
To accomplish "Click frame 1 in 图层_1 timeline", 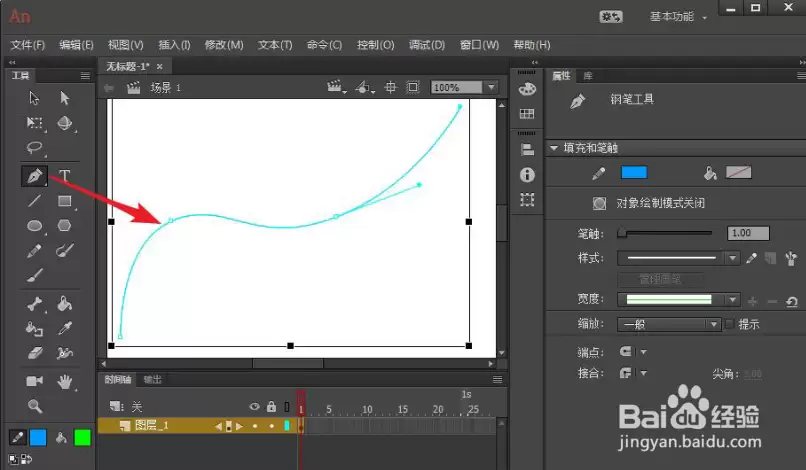I will [x=301, y=426].
